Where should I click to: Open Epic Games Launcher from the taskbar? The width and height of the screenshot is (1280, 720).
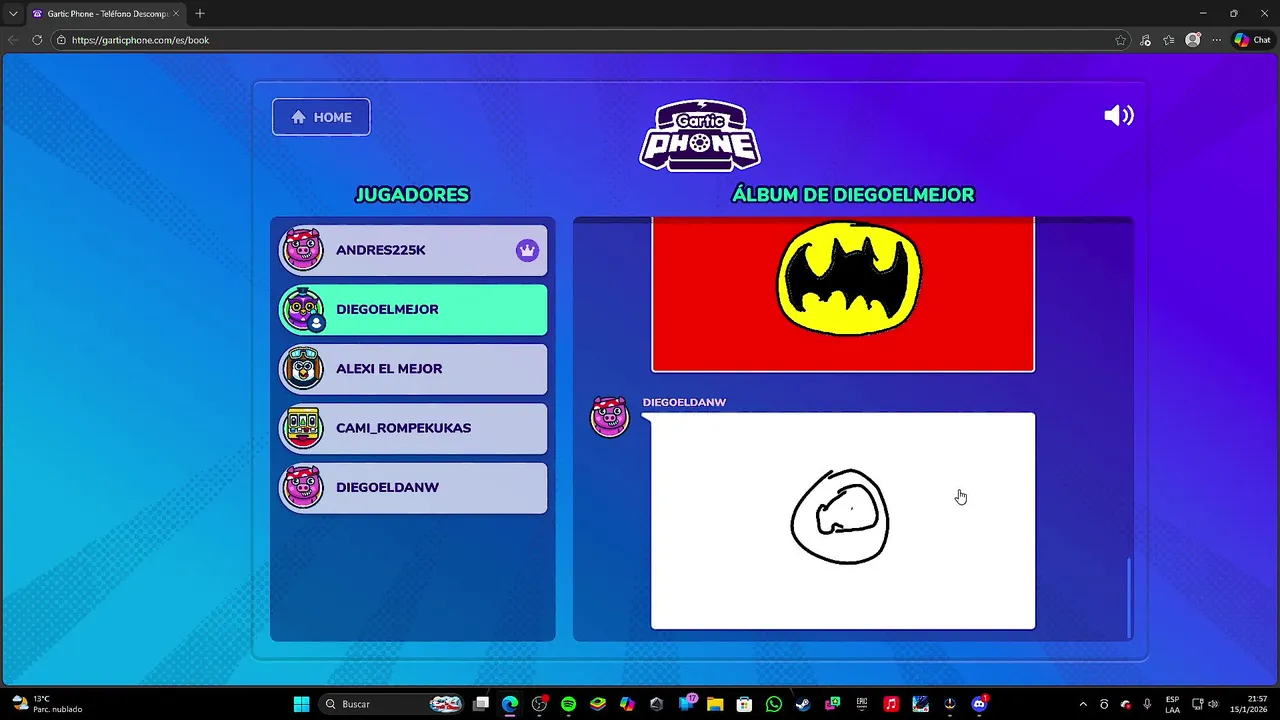[861, 704]
